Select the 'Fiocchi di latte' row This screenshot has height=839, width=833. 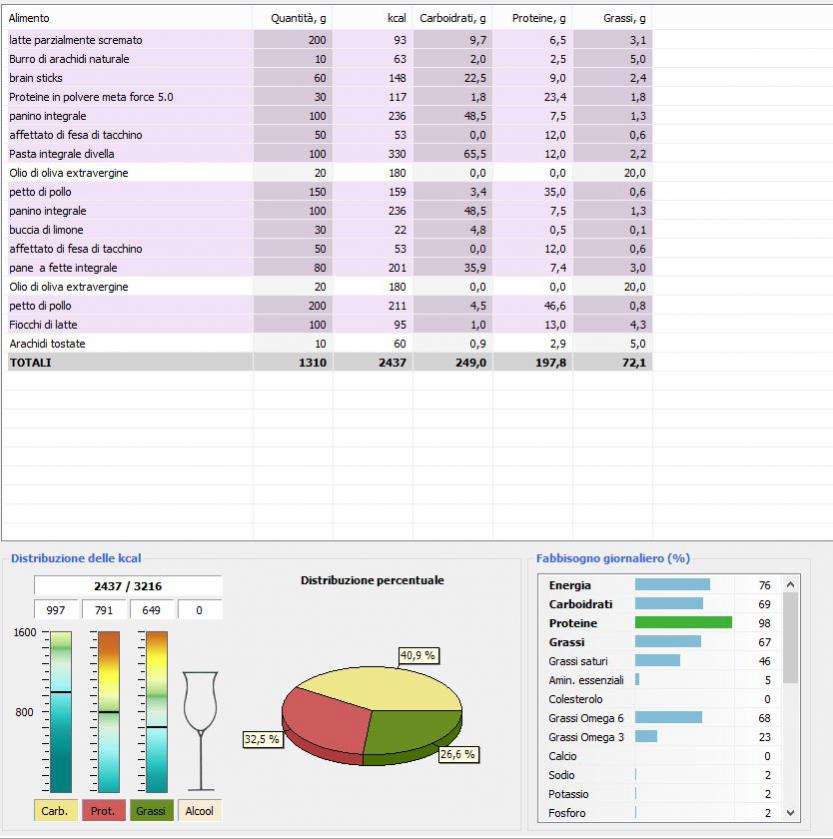click(43, 325)
